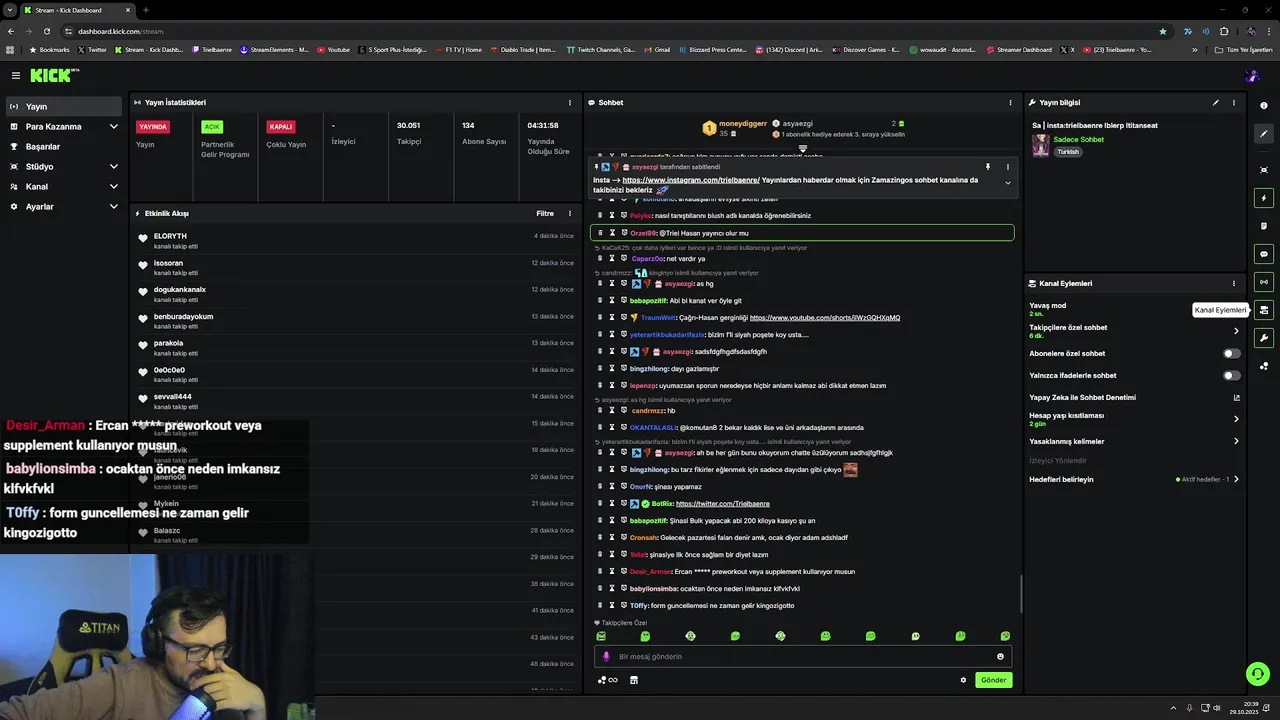Expand the Ayarlar sidebar section
This screenshot has width=1280, height=720.
[x=64, y=207]
